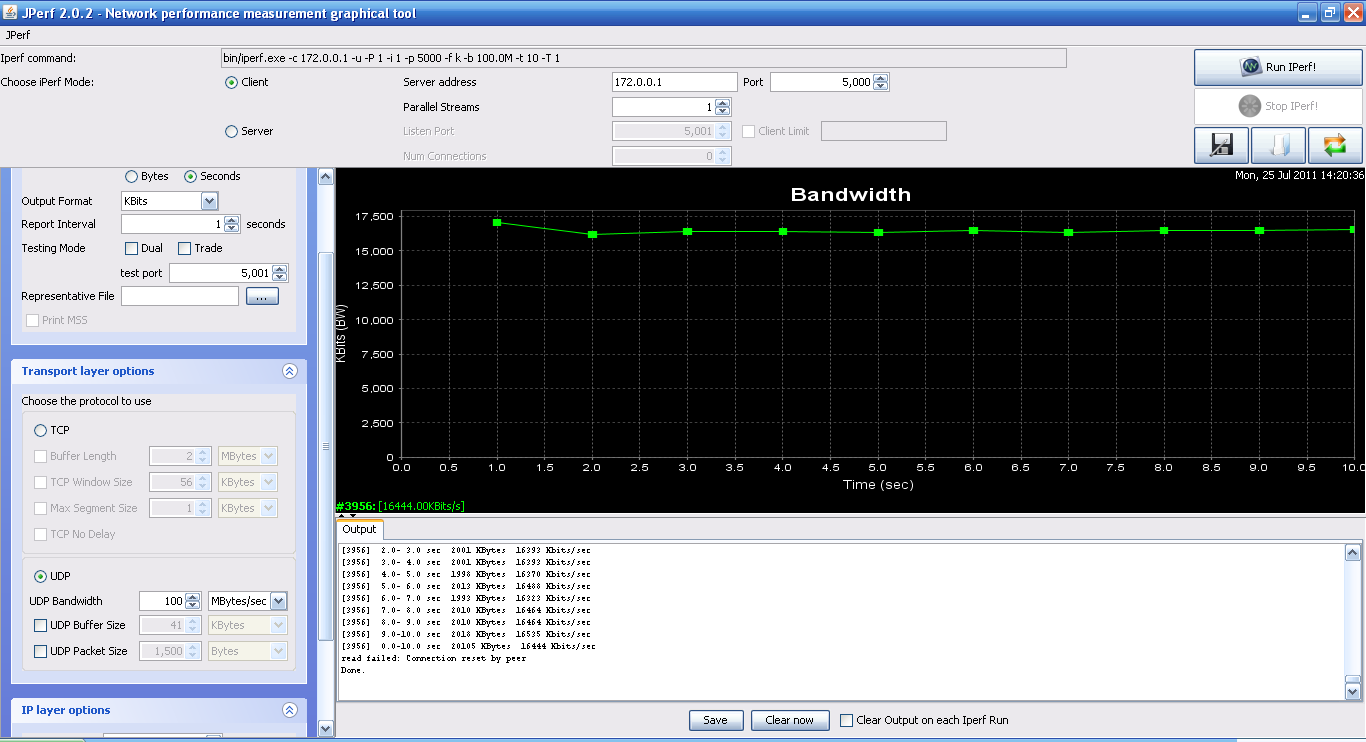
Task: Click the orange-green restore defaults arrows icon
Action: coord(1335,146)
